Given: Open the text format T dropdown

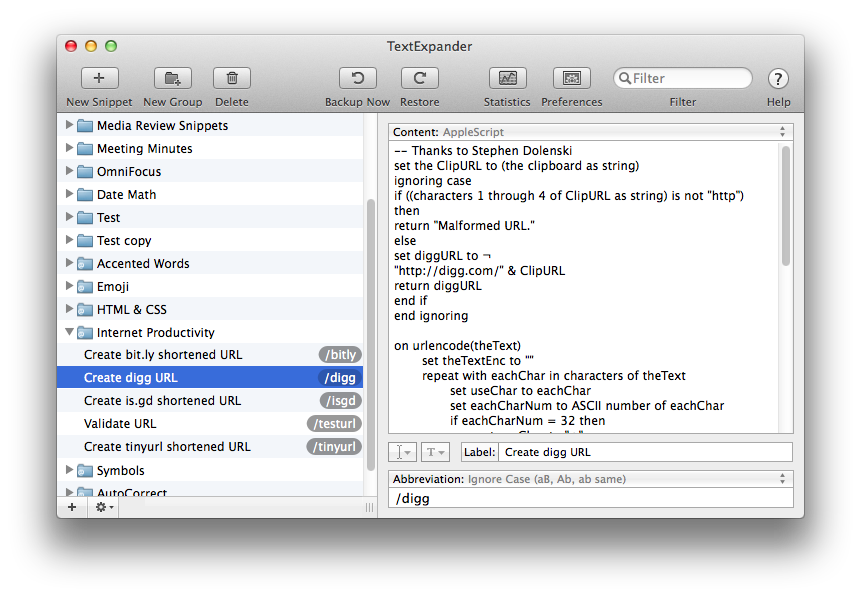Looking at the screenshot, I should (x=435, y=452).
